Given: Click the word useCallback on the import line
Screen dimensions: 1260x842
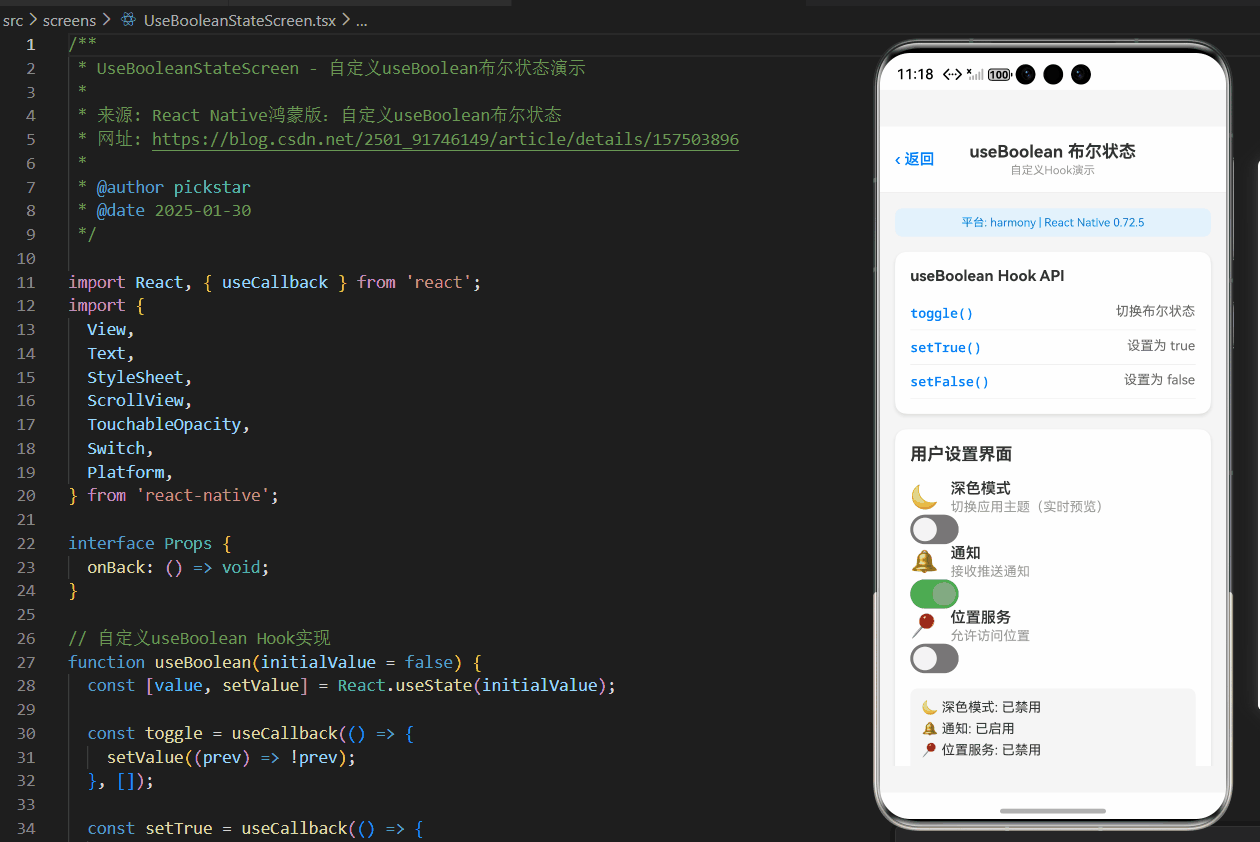Looking at the screenshot, I should tap(275, 282).
